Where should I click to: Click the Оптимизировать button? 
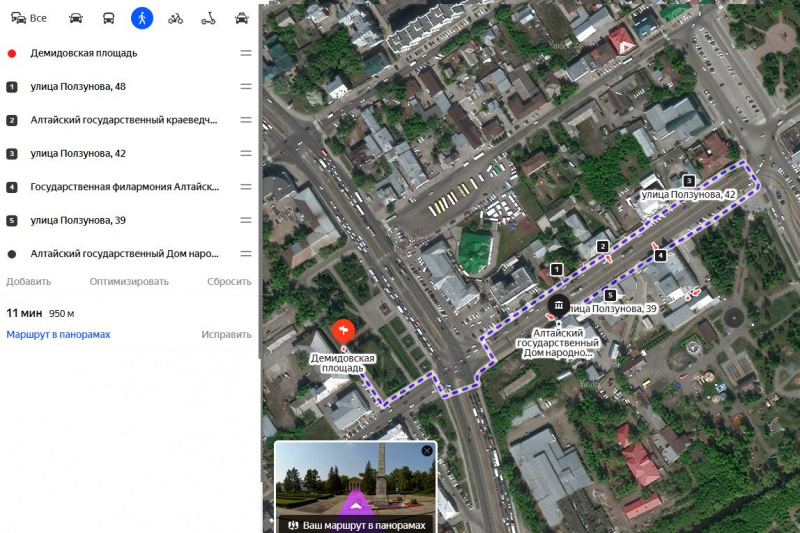129,281
